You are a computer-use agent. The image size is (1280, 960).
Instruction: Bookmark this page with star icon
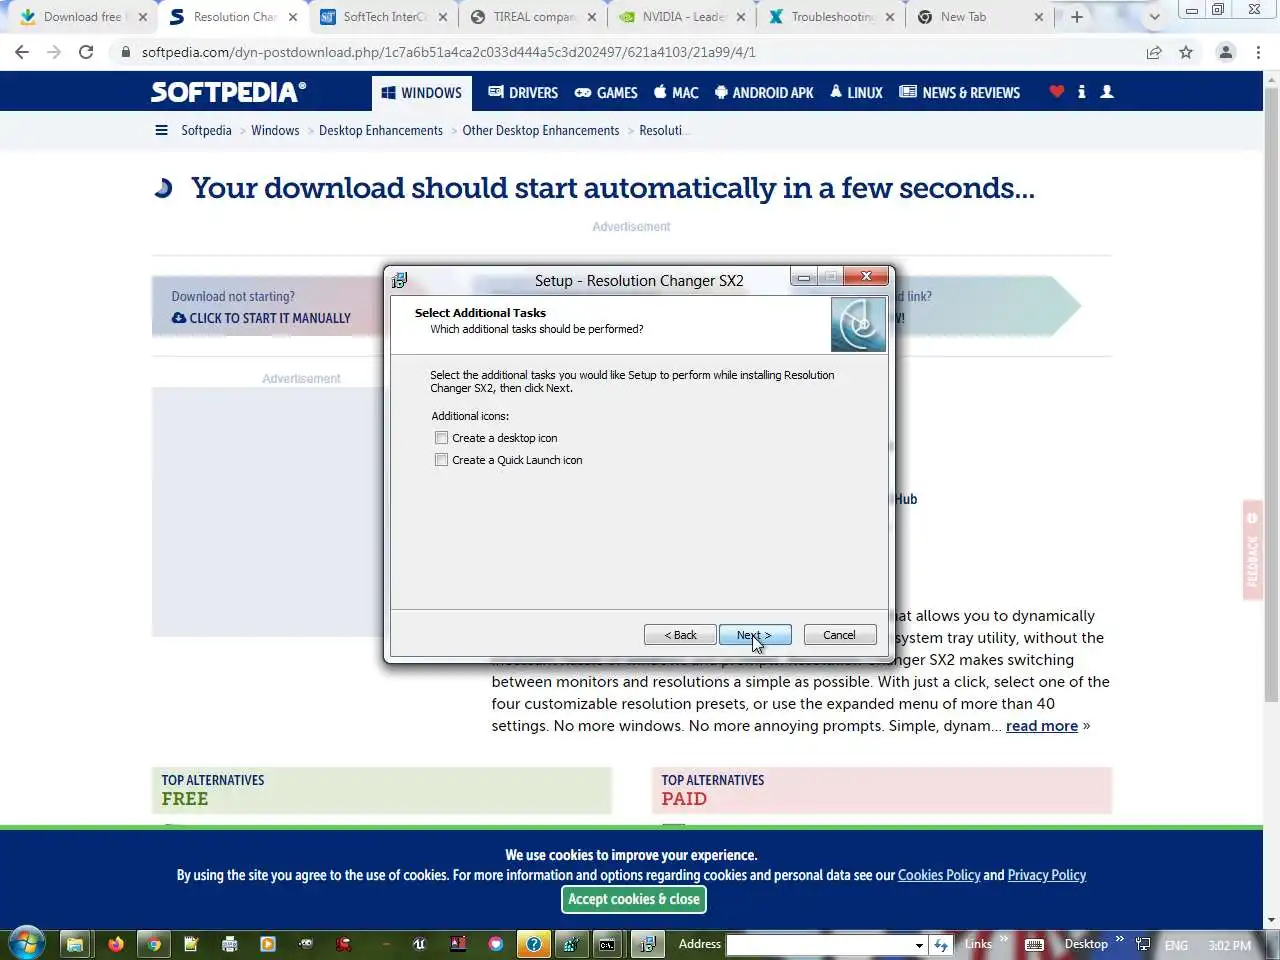pos(1186,52)
